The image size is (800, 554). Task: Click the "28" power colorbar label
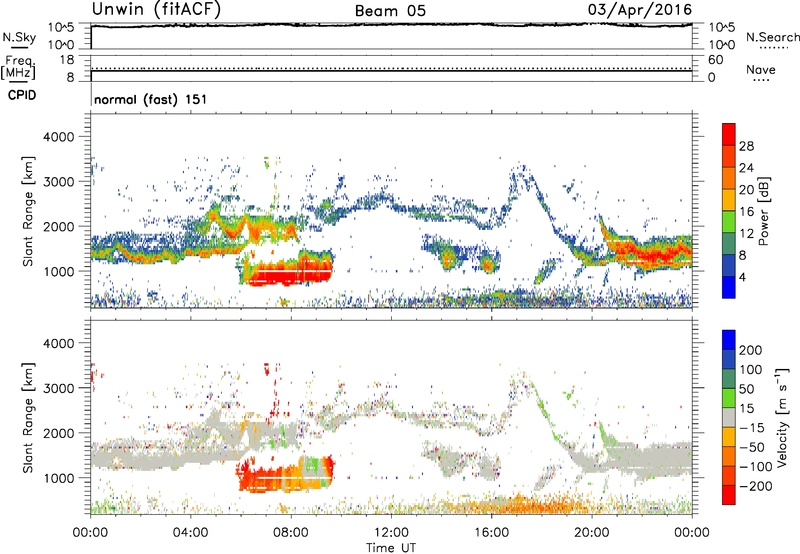point(746,146)
